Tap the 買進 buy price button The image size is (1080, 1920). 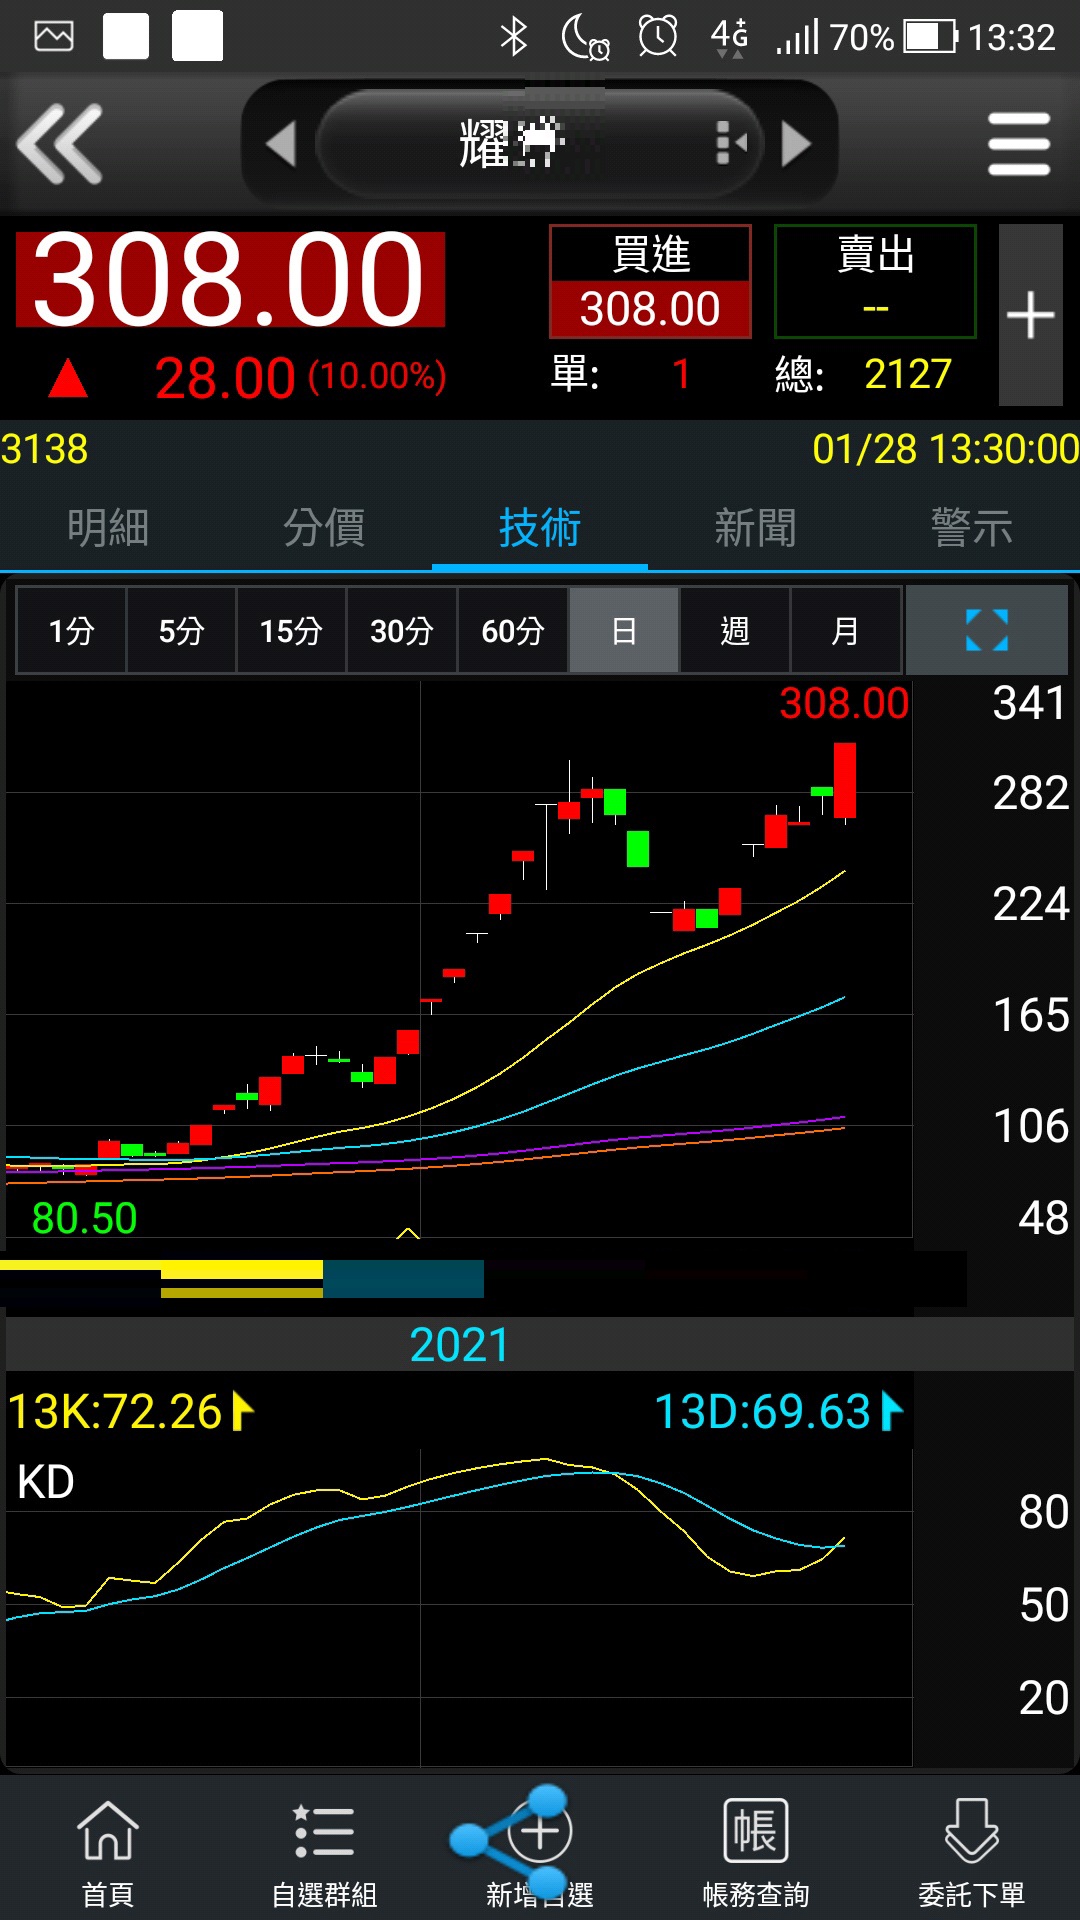point(650,282)
